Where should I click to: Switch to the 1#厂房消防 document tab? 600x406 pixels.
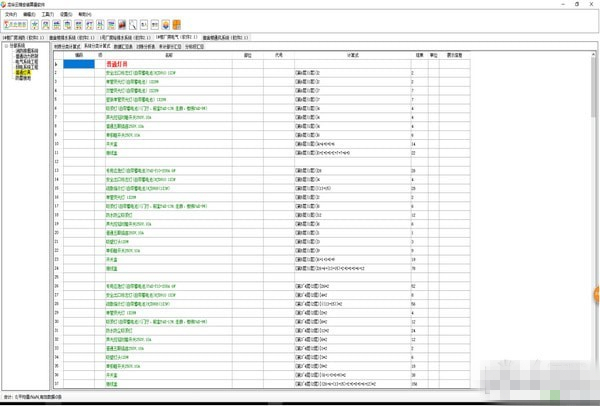click(x=24, y=38)
